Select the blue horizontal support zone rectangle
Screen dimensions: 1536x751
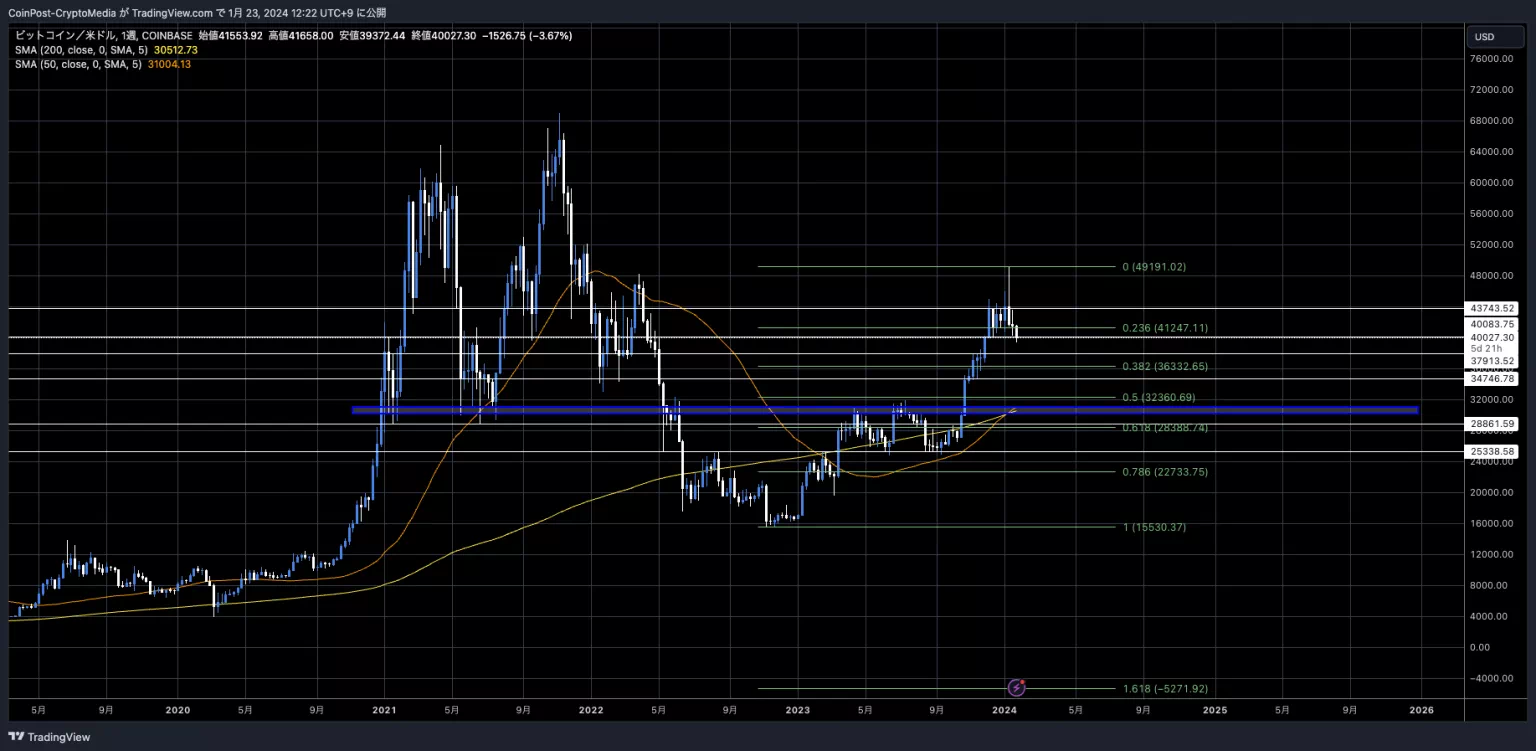[x=885, y=410]
